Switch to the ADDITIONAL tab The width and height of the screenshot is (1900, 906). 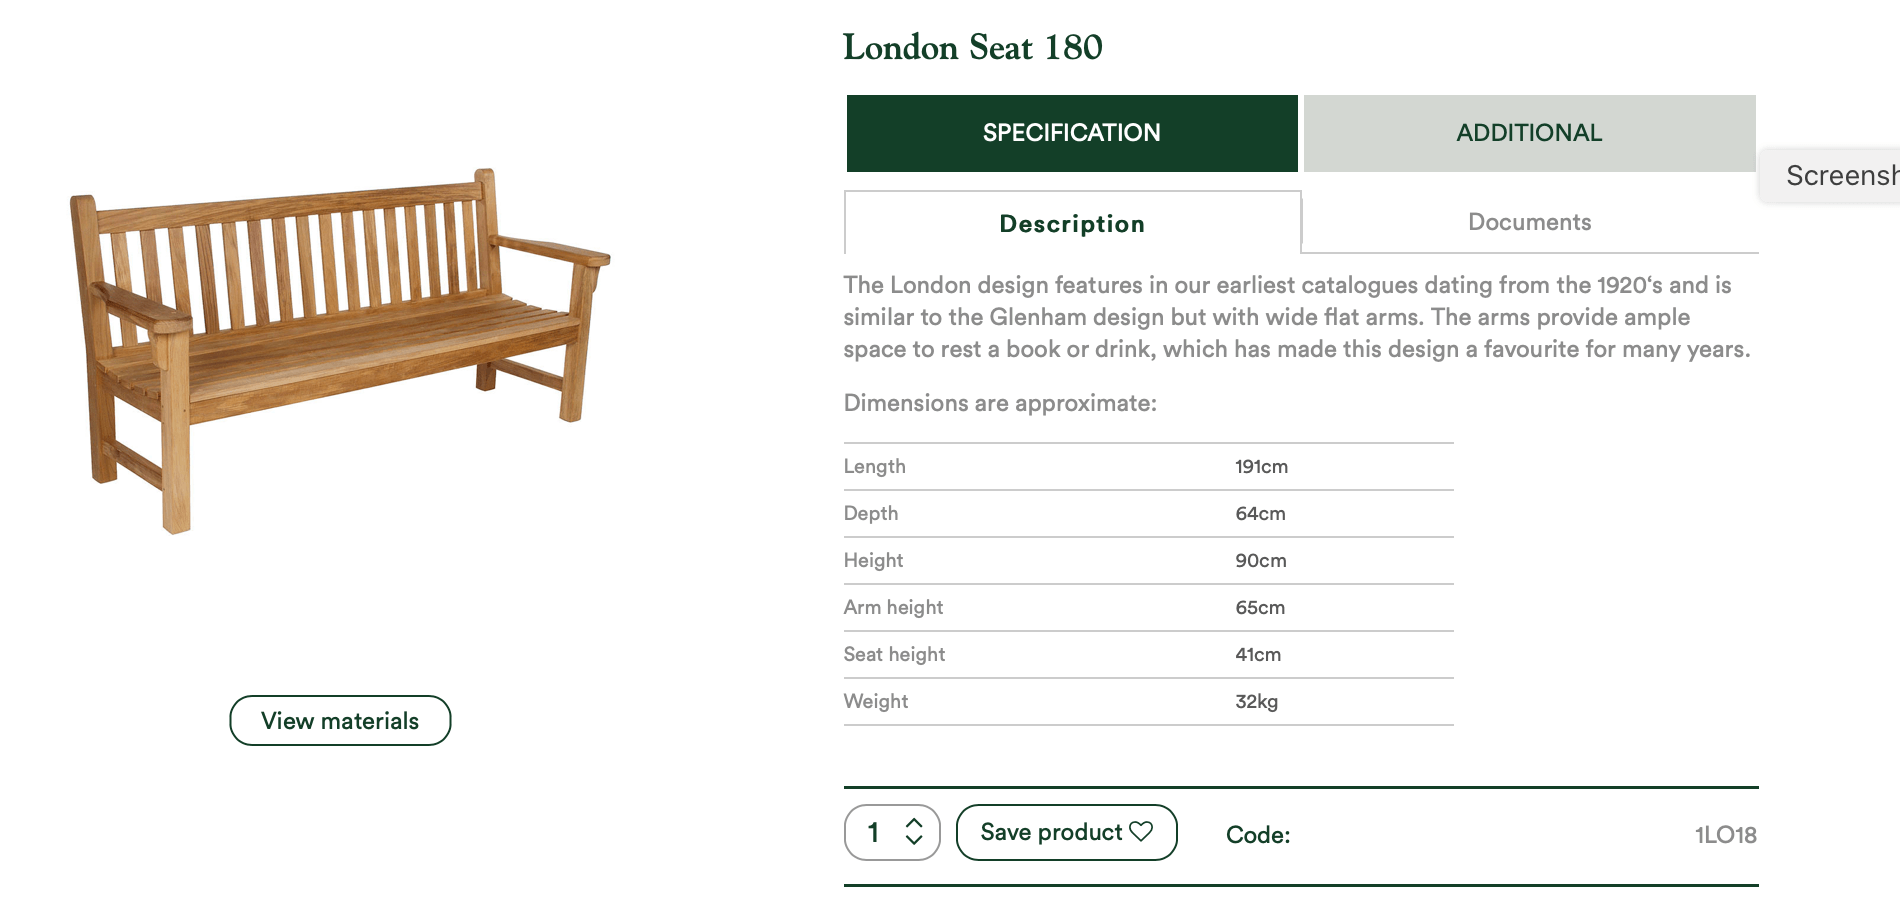pos(1529,133)
